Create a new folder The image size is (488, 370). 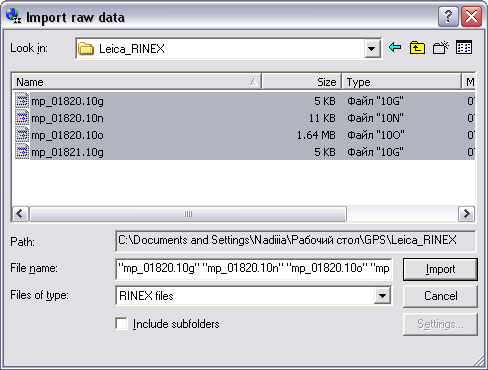coord(441,48)
